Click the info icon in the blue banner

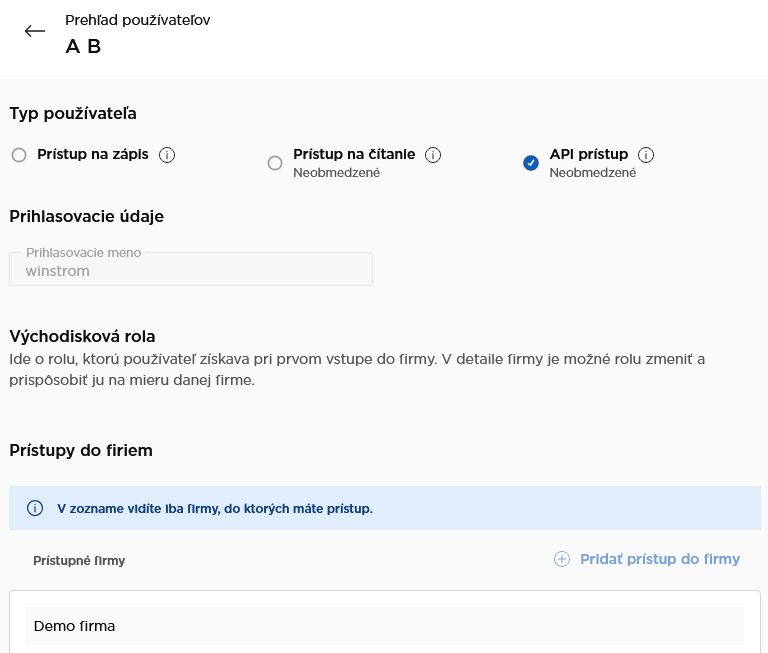pos(35,508)
